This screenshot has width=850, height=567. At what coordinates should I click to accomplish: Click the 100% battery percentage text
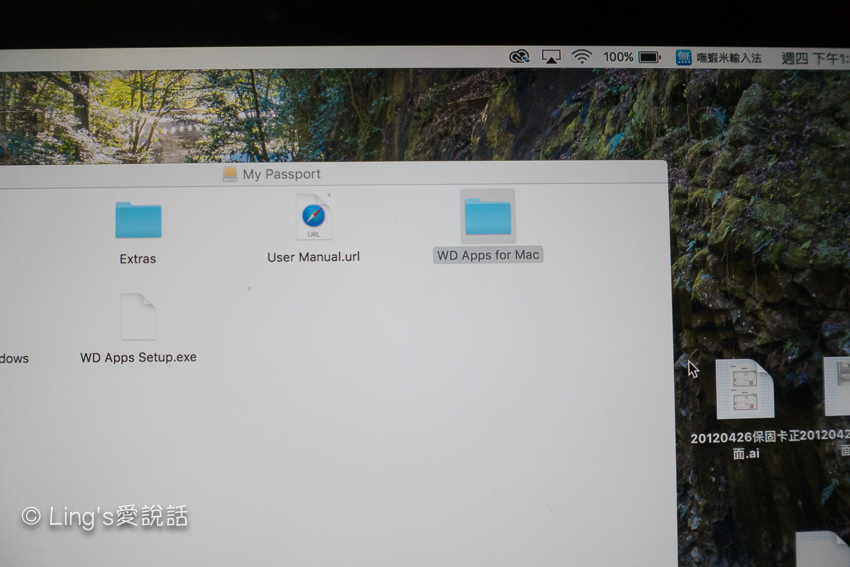618,57
